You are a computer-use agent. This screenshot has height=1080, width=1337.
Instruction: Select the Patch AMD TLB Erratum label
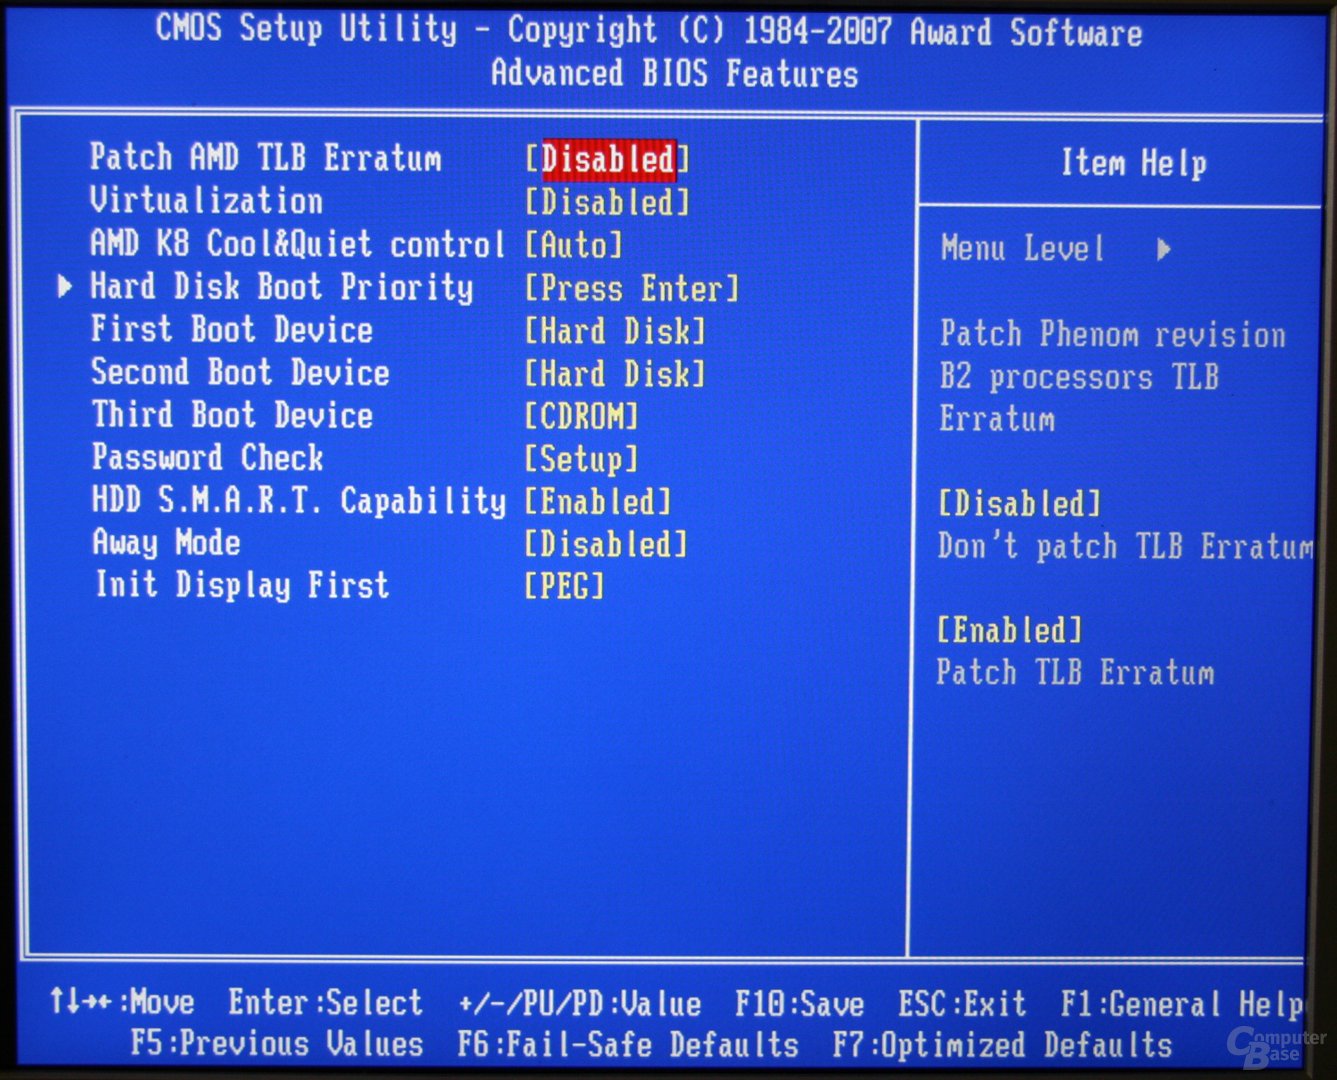(265, 158)
